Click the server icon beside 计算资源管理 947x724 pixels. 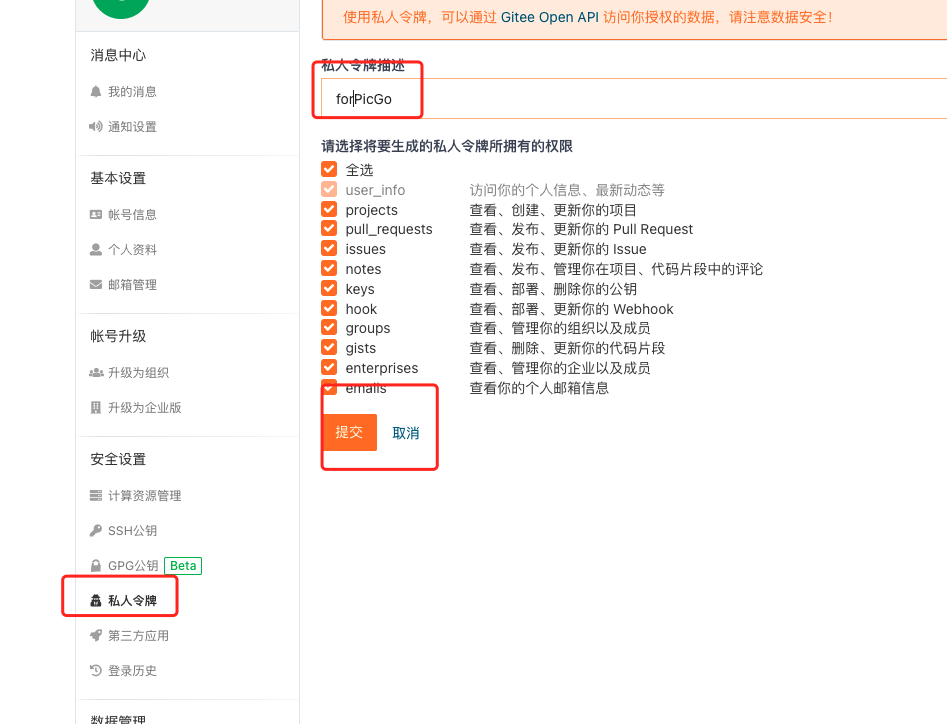pos(95,496)
